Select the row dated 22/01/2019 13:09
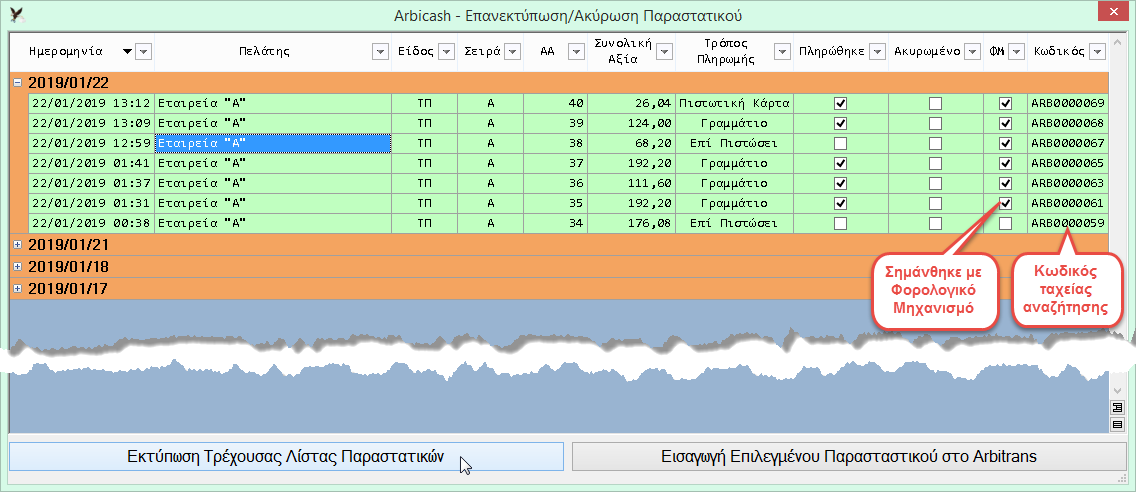Screen dimensions: 1136x492 tap(568, 123)
